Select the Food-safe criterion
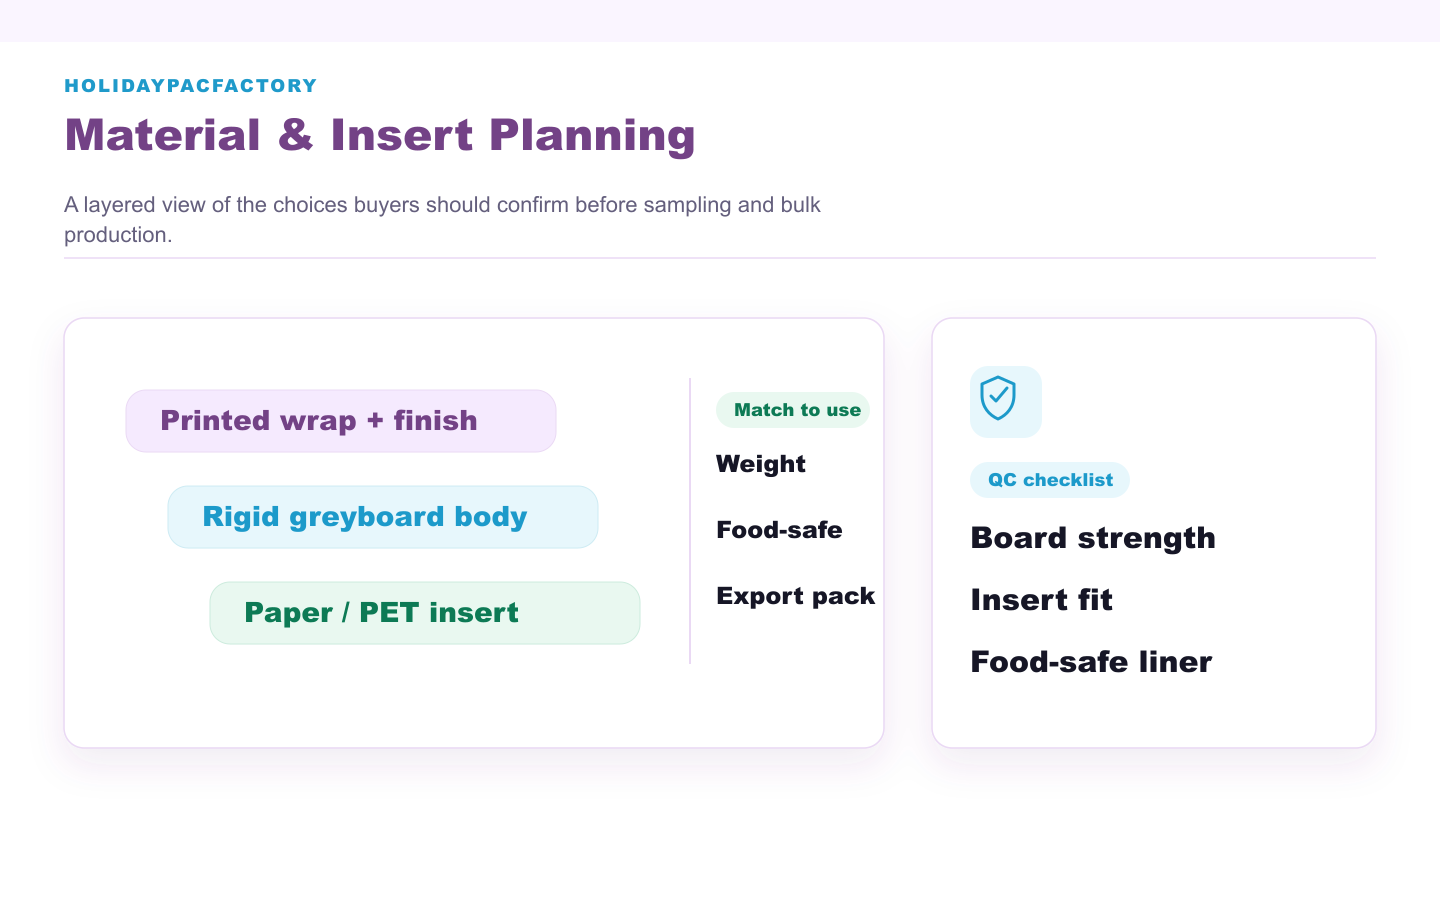Viewport: 1440px width, 900px height. [779, 530]
